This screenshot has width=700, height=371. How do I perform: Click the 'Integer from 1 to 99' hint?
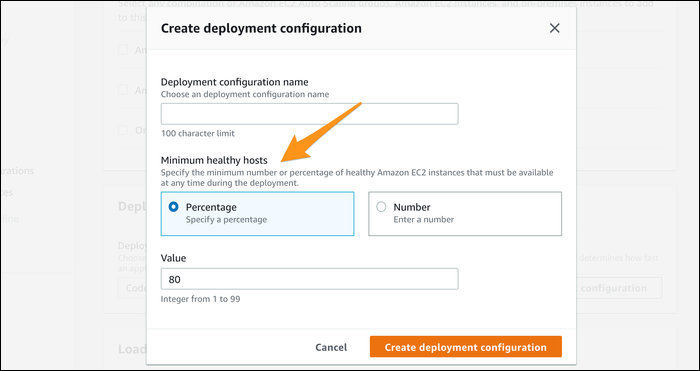pos(200,299)
